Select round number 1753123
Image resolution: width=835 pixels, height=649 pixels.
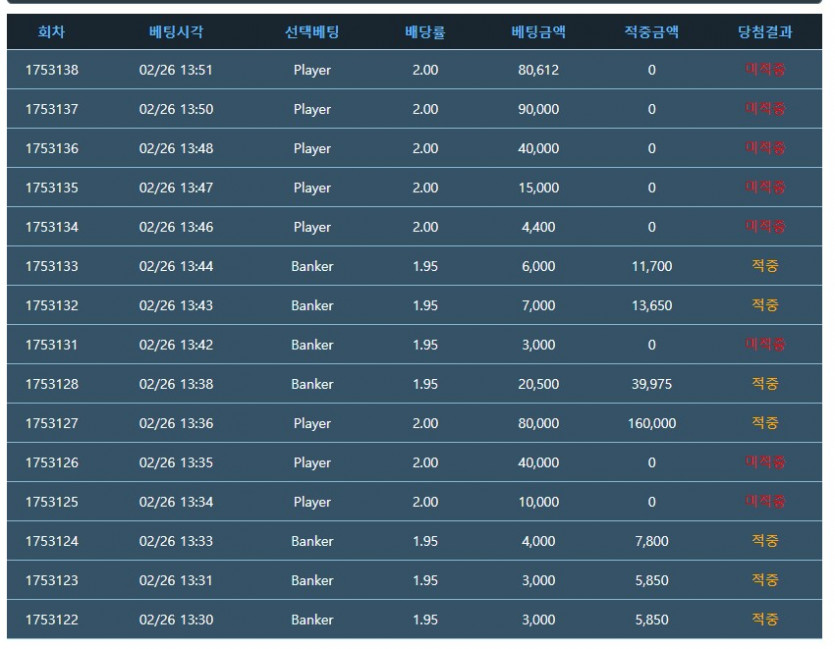52,580
